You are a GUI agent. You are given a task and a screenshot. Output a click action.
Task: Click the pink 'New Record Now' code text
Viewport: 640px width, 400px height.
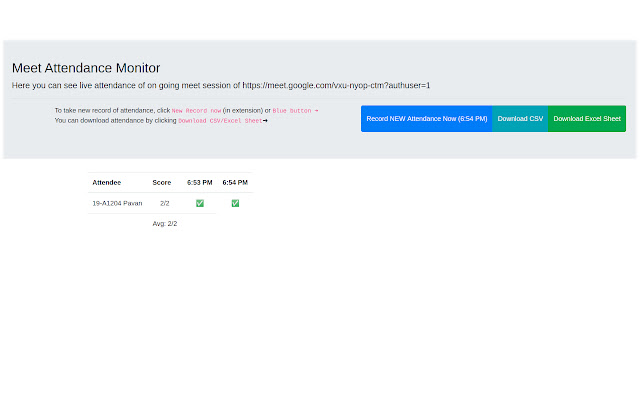pos(197,111)
